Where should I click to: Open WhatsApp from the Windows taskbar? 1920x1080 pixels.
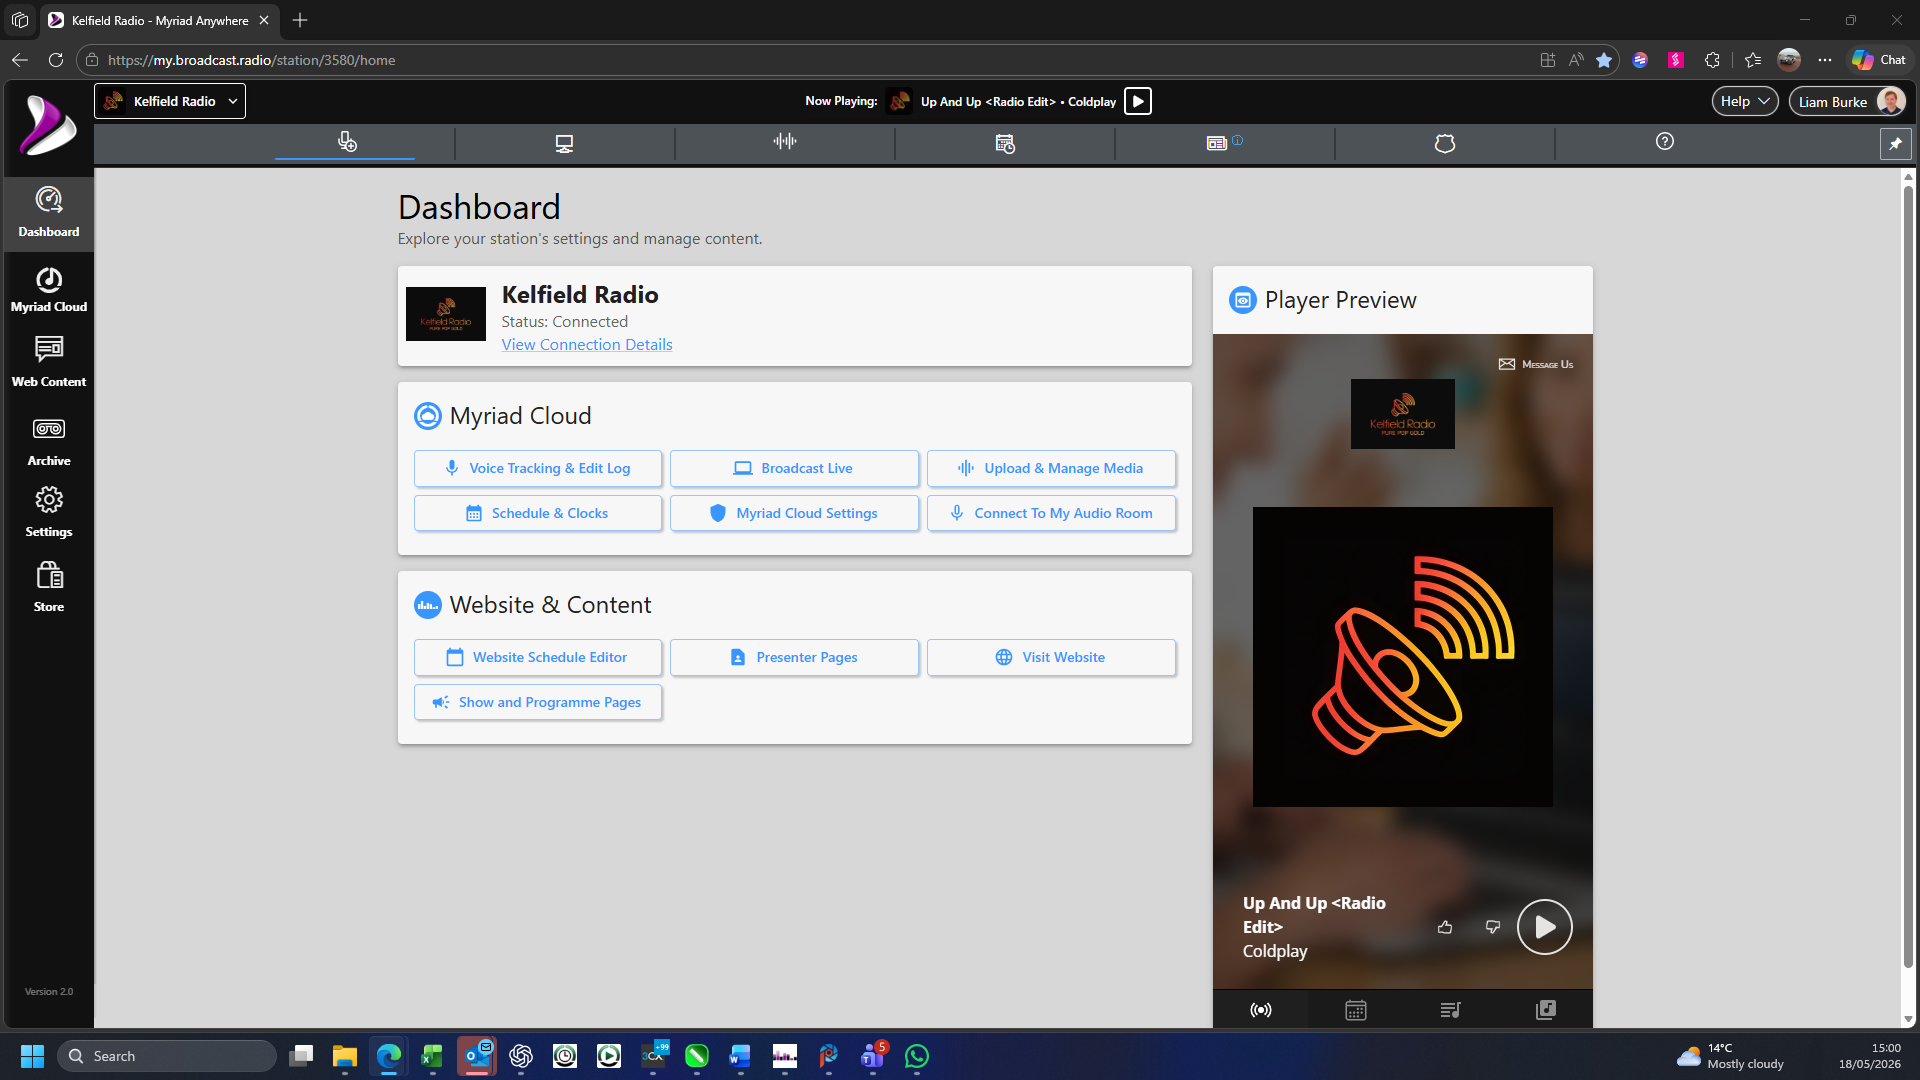point(917,1056)
